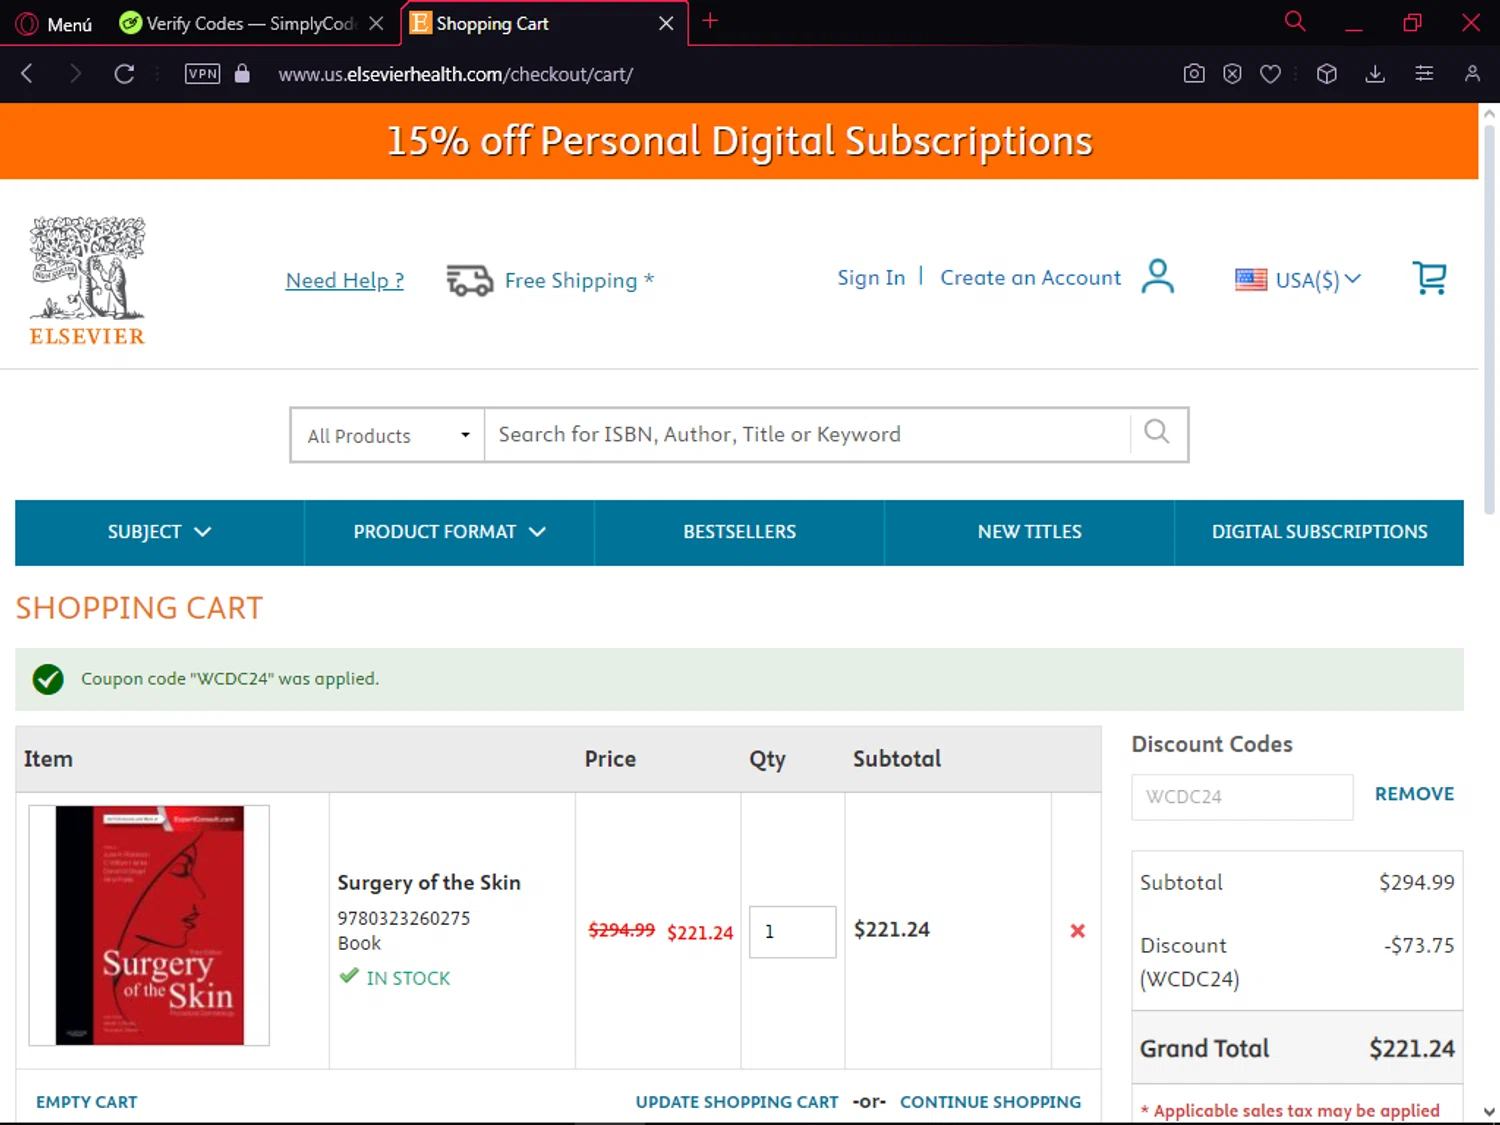Click the ISBN 9780323260275 text
The width and height of the screenshot is (1500, 1125).
403,918
